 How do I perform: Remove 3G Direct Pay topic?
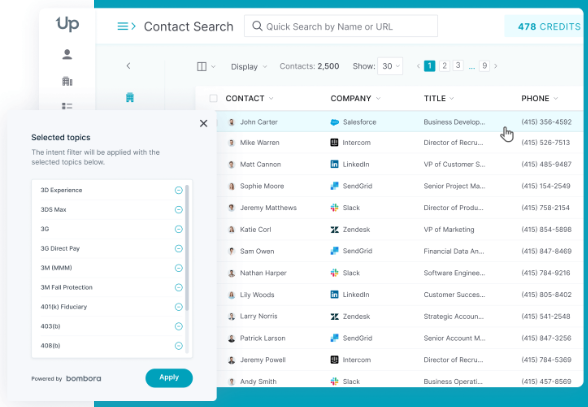point(178,249)
